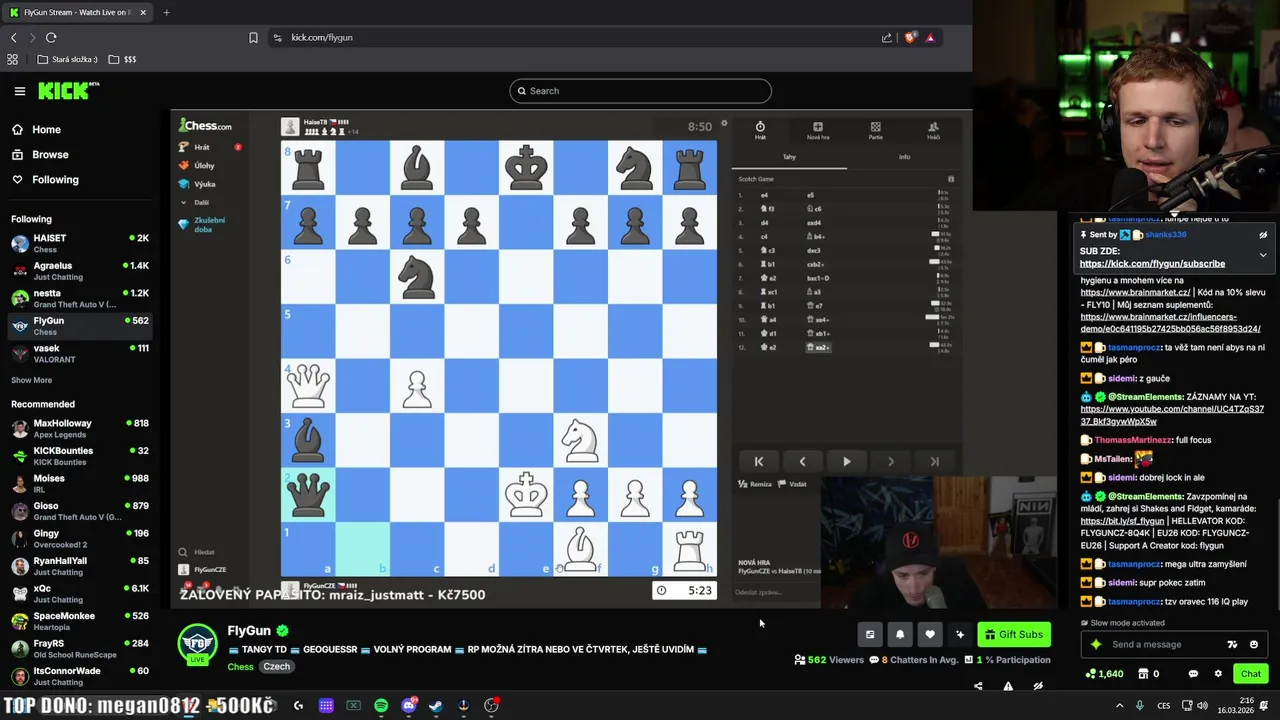Play the moves forward

[847, 461]
